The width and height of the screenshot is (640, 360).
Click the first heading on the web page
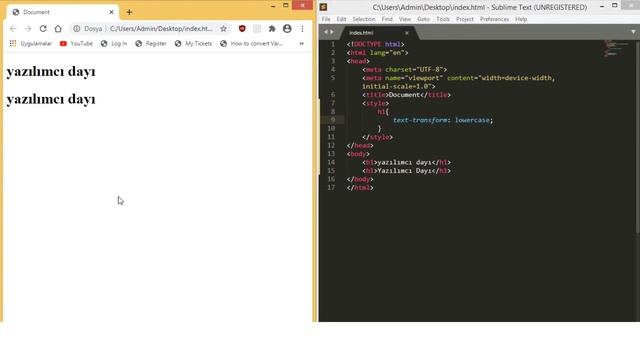51,72
